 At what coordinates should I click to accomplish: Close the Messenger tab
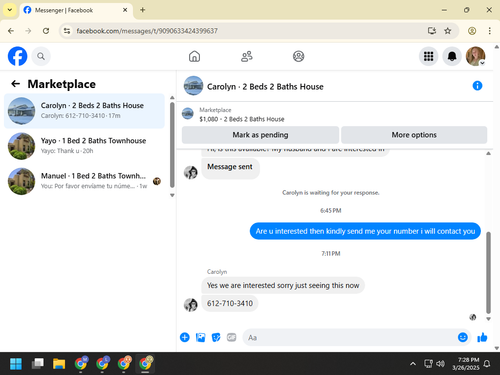tap(125, 10)
